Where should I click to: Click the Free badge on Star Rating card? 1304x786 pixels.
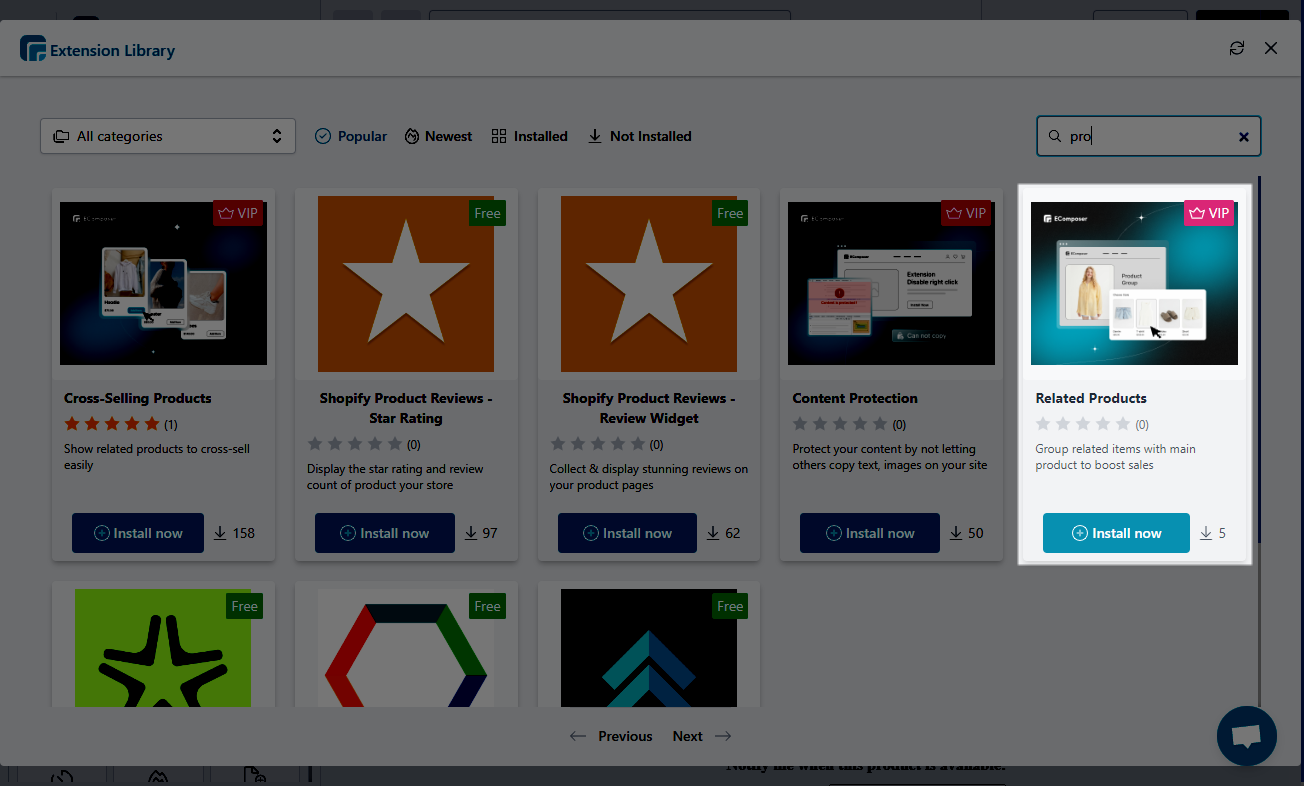click(x=488, y=213)
